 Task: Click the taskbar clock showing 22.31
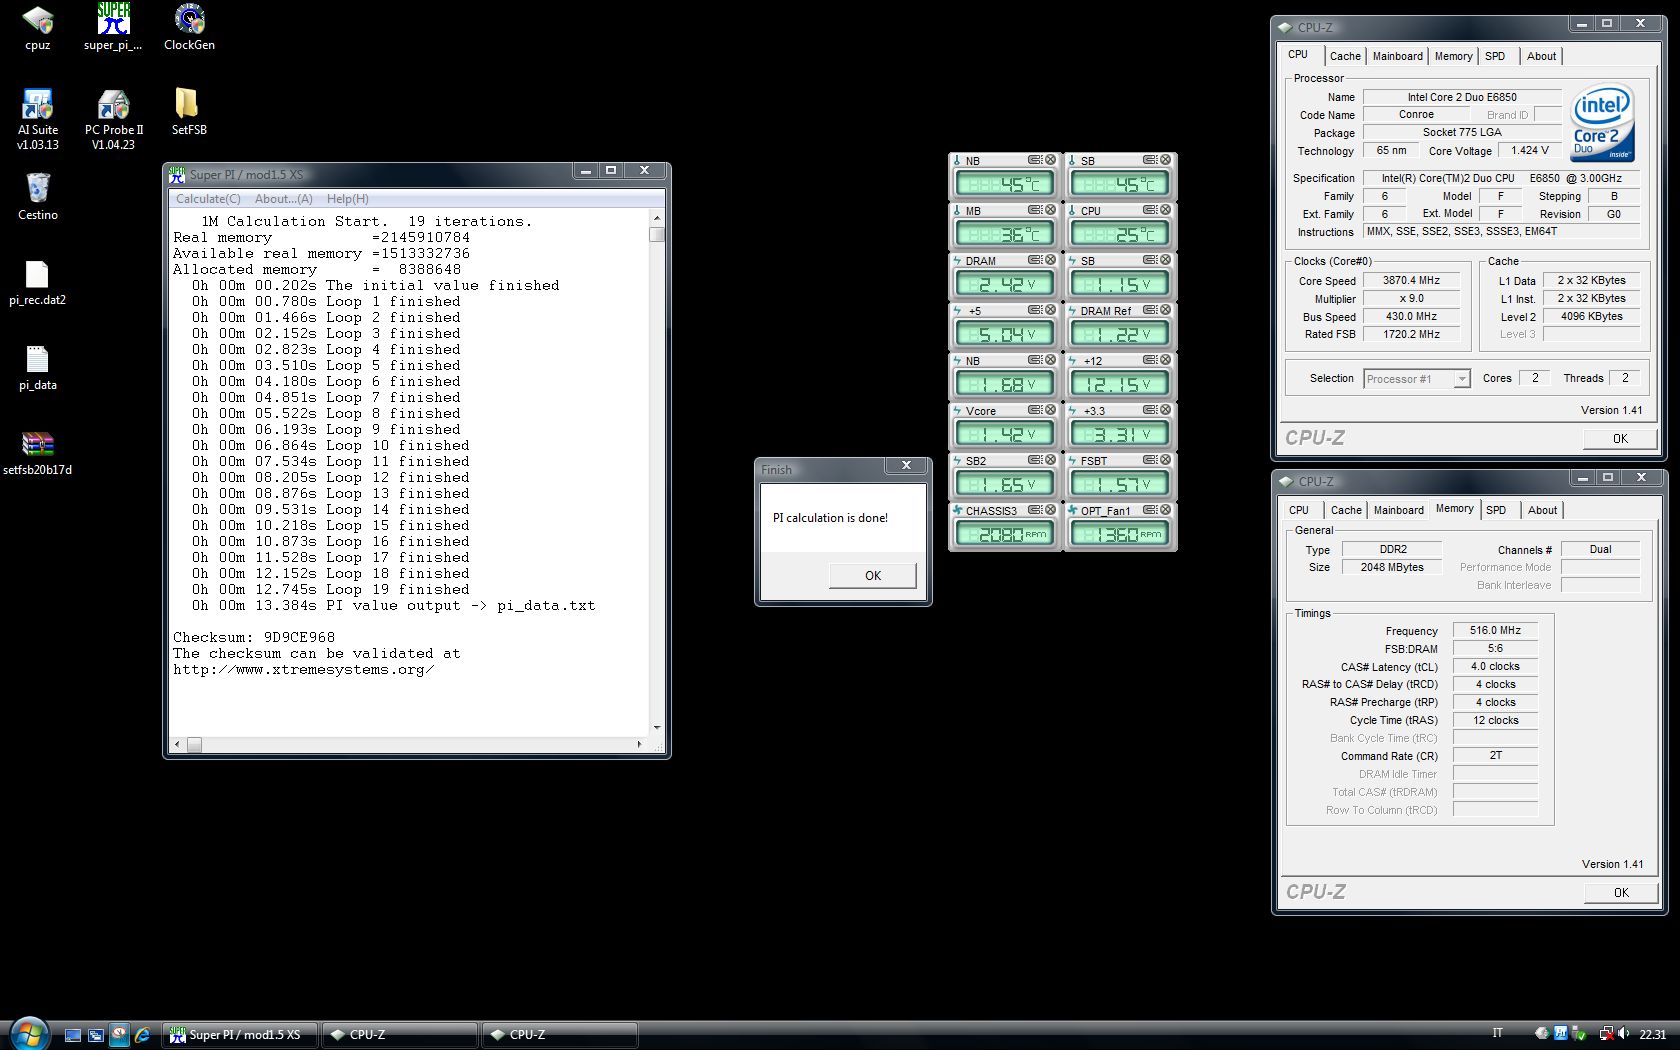pos(1653,1035)
